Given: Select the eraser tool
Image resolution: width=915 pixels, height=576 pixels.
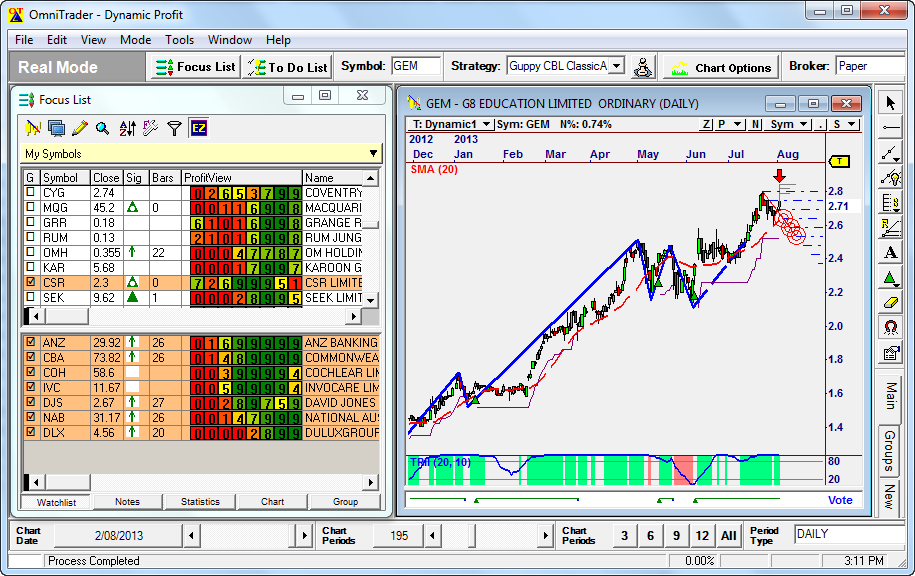Looking at the screenshot, I should pyautogui.click(x=890, y=302).
